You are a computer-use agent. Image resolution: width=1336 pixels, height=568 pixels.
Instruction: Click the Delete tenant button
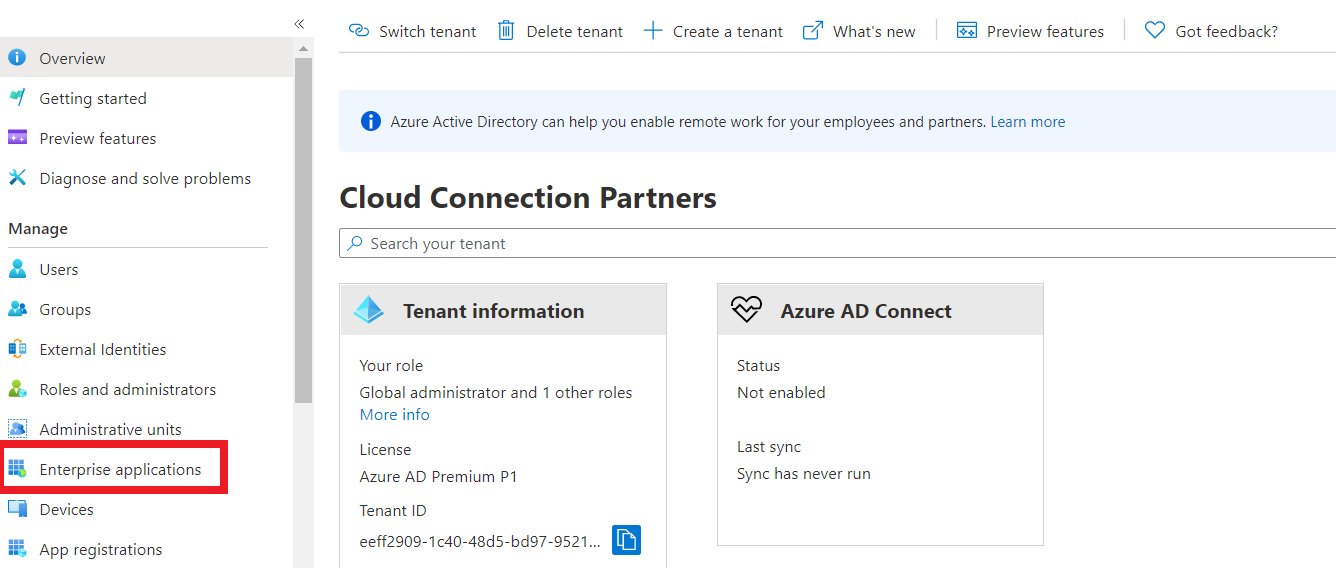560,31
